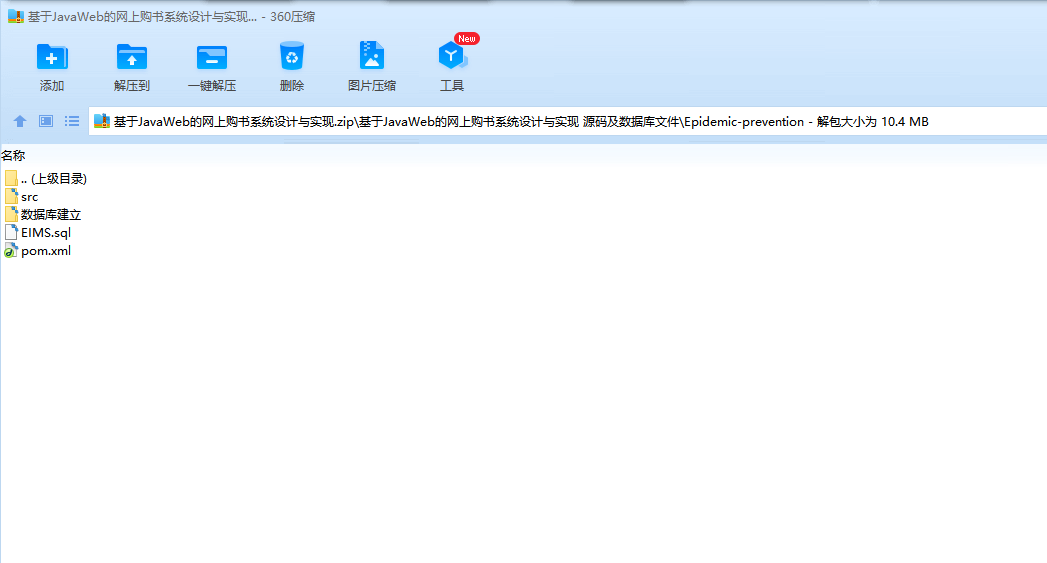The height and width of the screenshot is (563, 1047).
Task: Click the archive icon in the address bar
Action: pos(101,121)
